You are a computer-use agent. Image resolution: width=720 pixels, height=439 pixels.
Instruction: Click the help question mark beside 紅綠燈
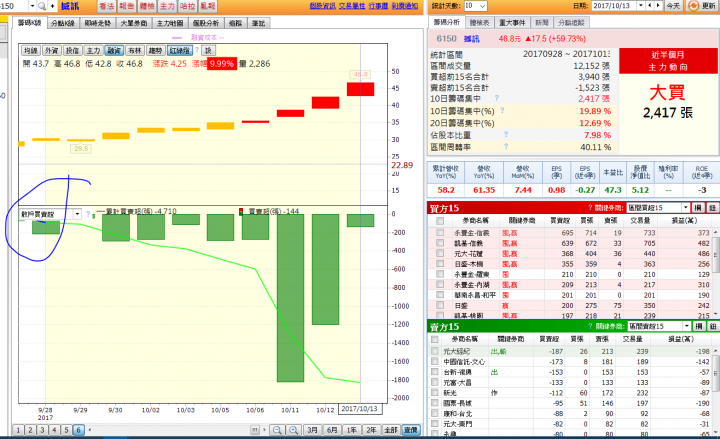tap(197, 50)
